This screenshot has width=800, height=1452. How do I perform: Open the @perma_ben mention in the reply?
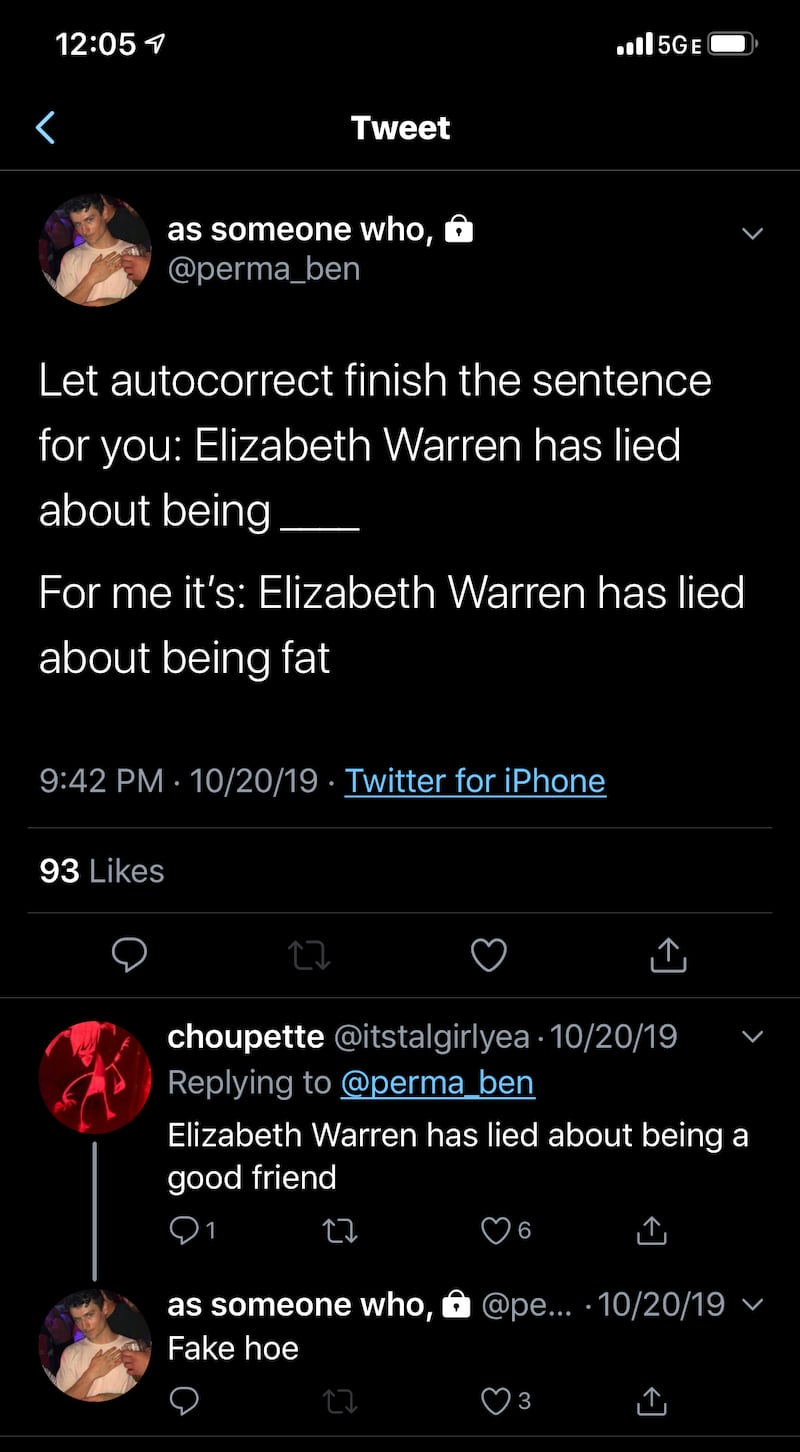(x=437, y=1082)
